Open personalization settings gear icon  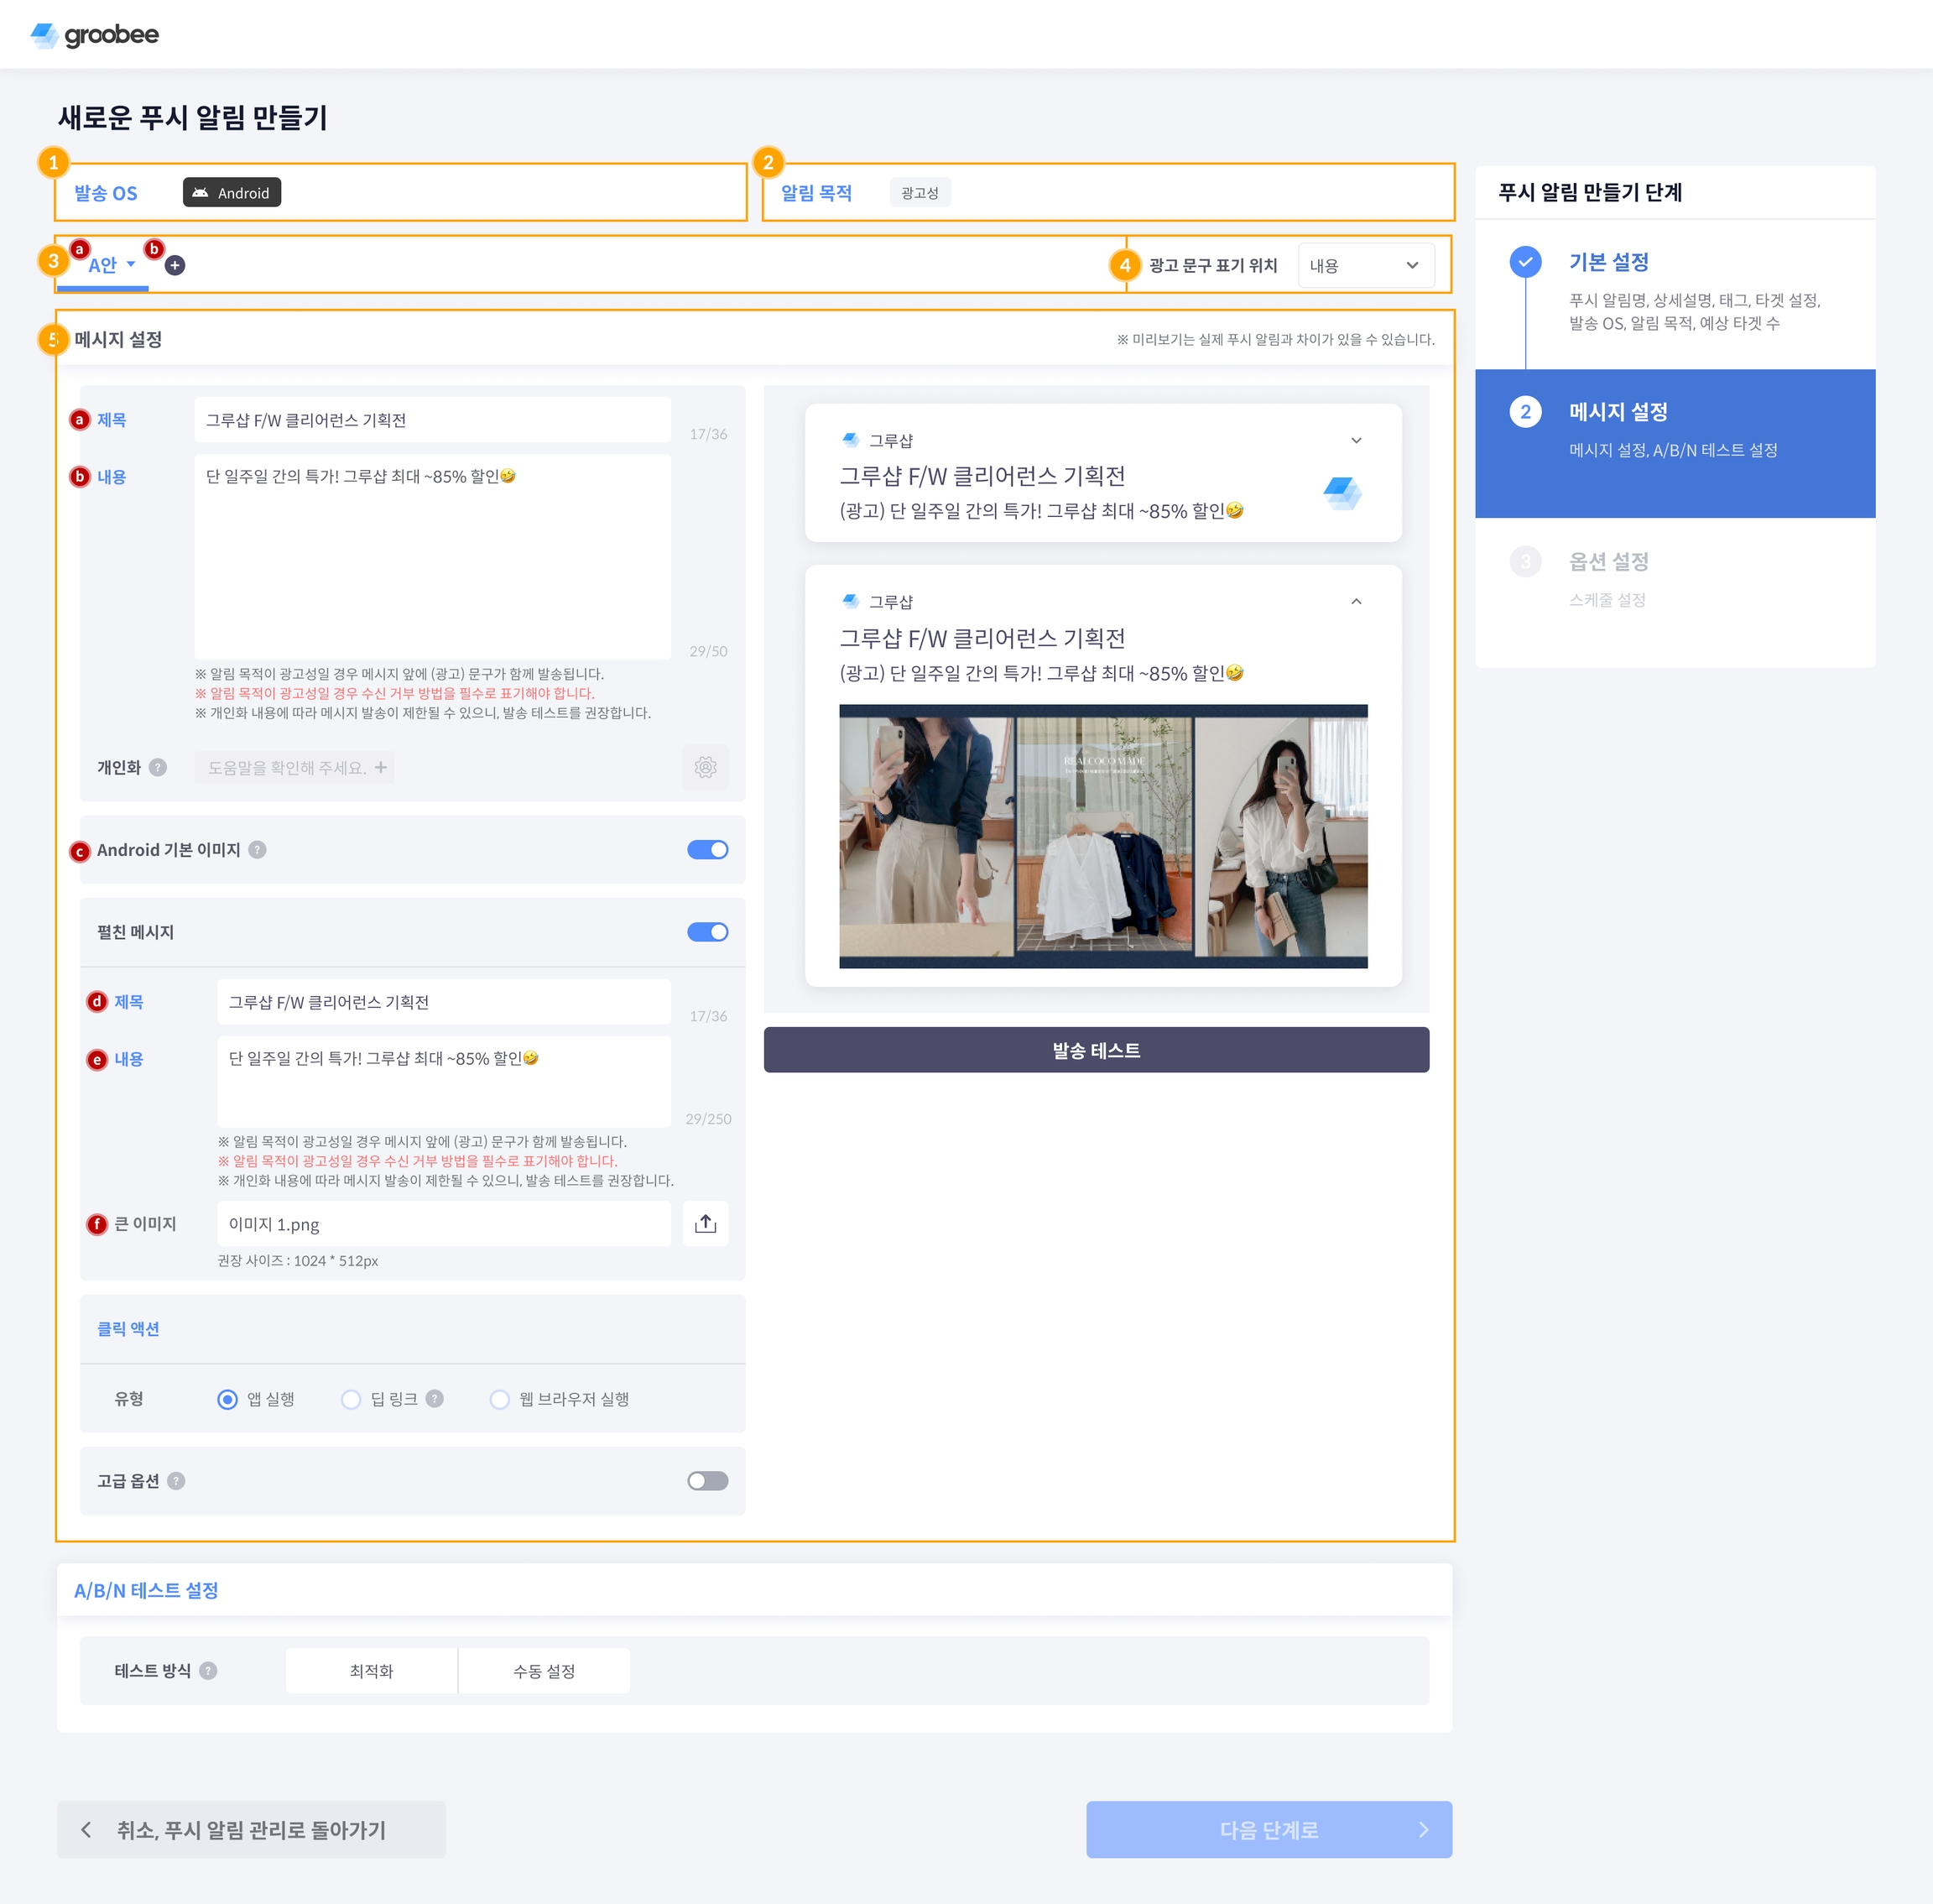[x=705, y=767]
